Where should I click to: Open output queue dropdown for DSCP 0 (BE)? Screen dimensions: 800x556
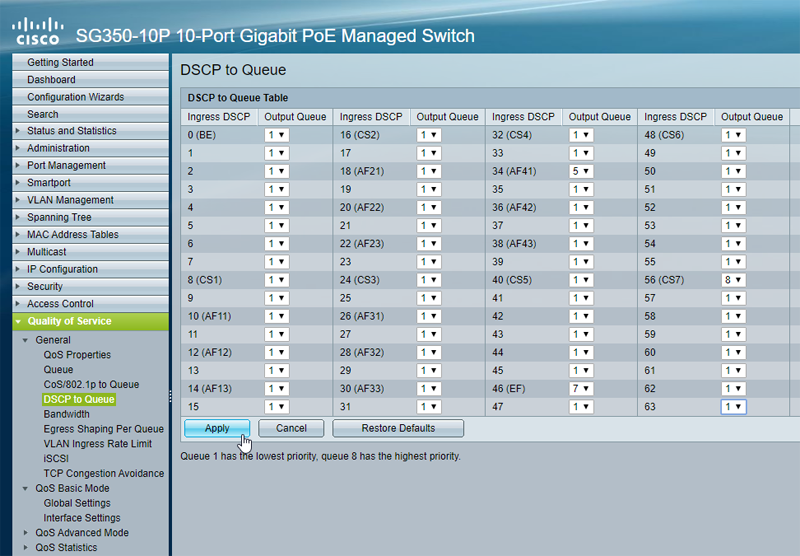coord(277,135)
